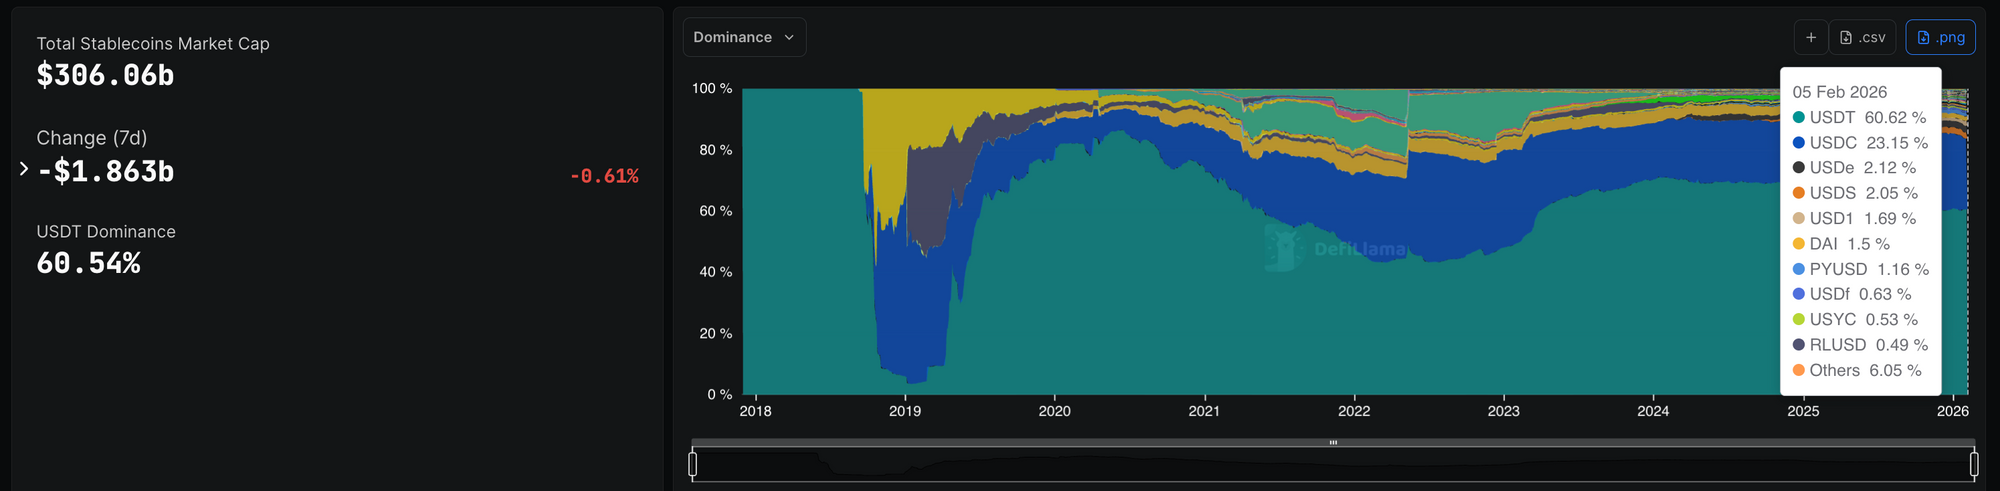Screen dimensions: 2000x491
Task: Click the USD1 tan legend dot
Action: click(x=1799, y=219)
